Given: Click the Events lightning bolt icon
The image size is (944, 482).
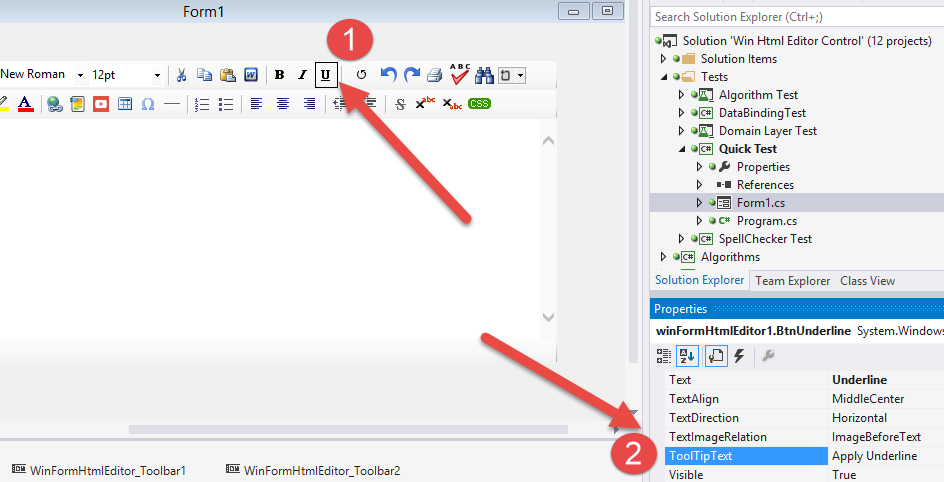Looking at the screenshot, I should 739,356.
